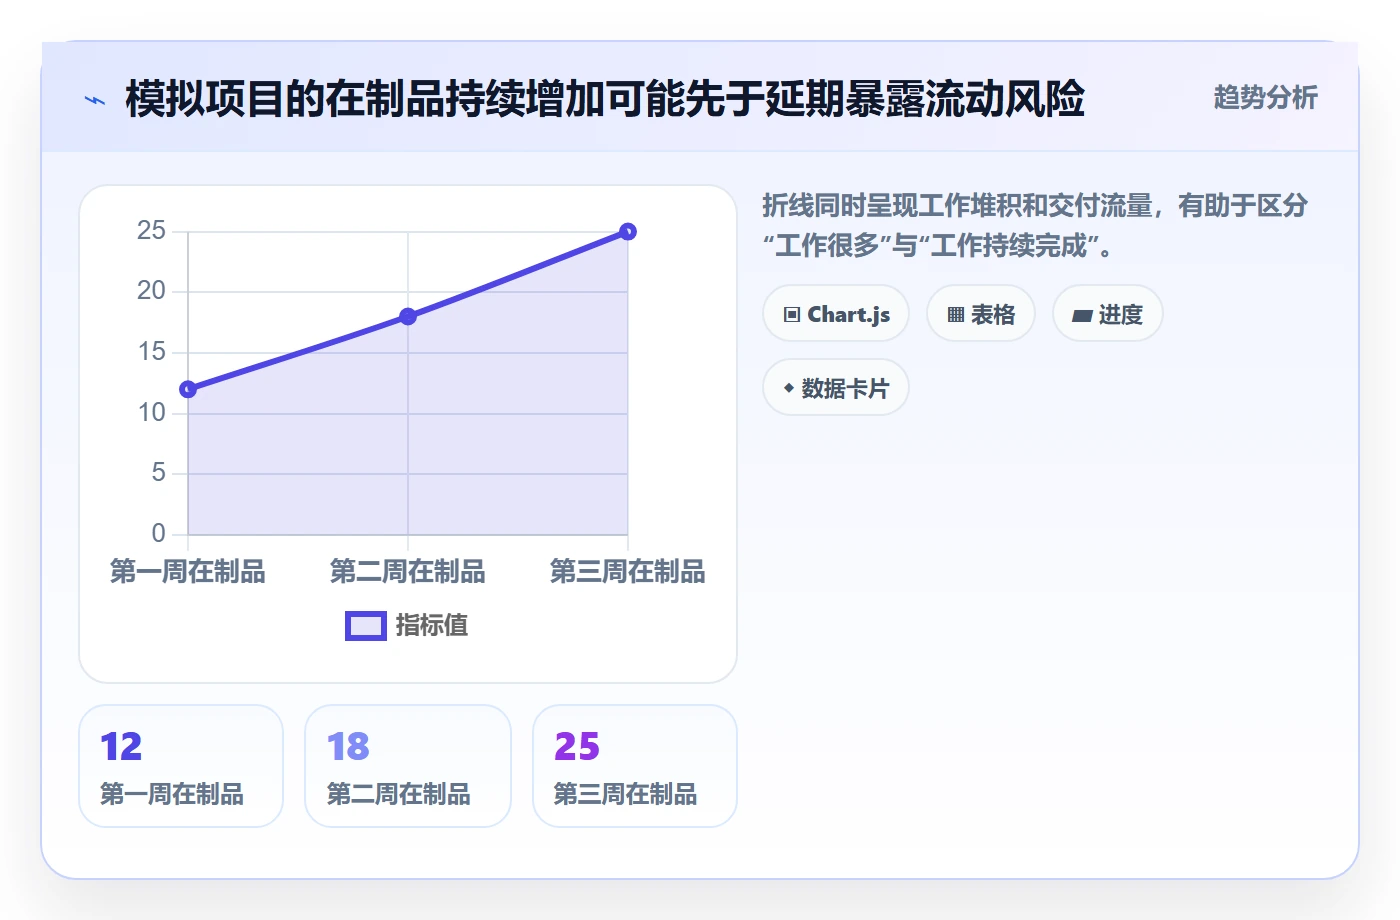This screenshot has width=1400, height=920.
Task: Click the grid icon on the 表格 chip
Action: [x=956, y=315]
